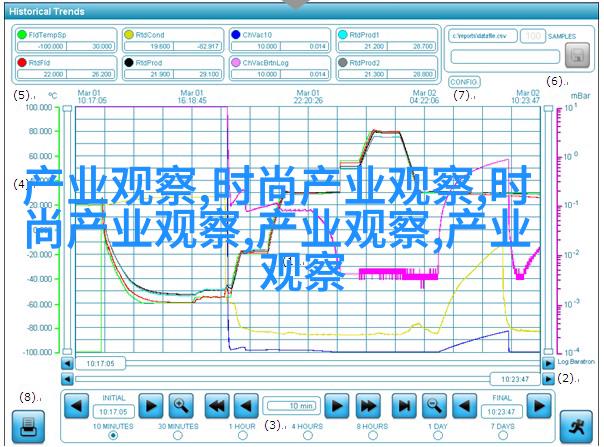This screenshot has width=604, height=447.
Task: Increase the FINAL time with right arrow
Action: pos(539,406)
